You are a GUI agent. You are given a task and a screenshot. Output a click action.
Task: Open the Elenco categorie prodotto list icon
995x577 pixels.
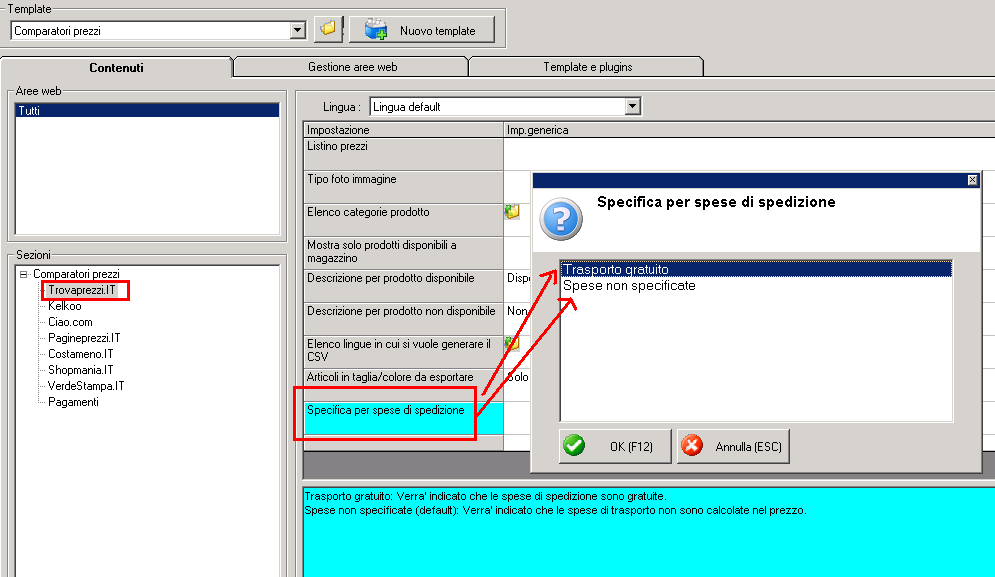click(512, 211)
